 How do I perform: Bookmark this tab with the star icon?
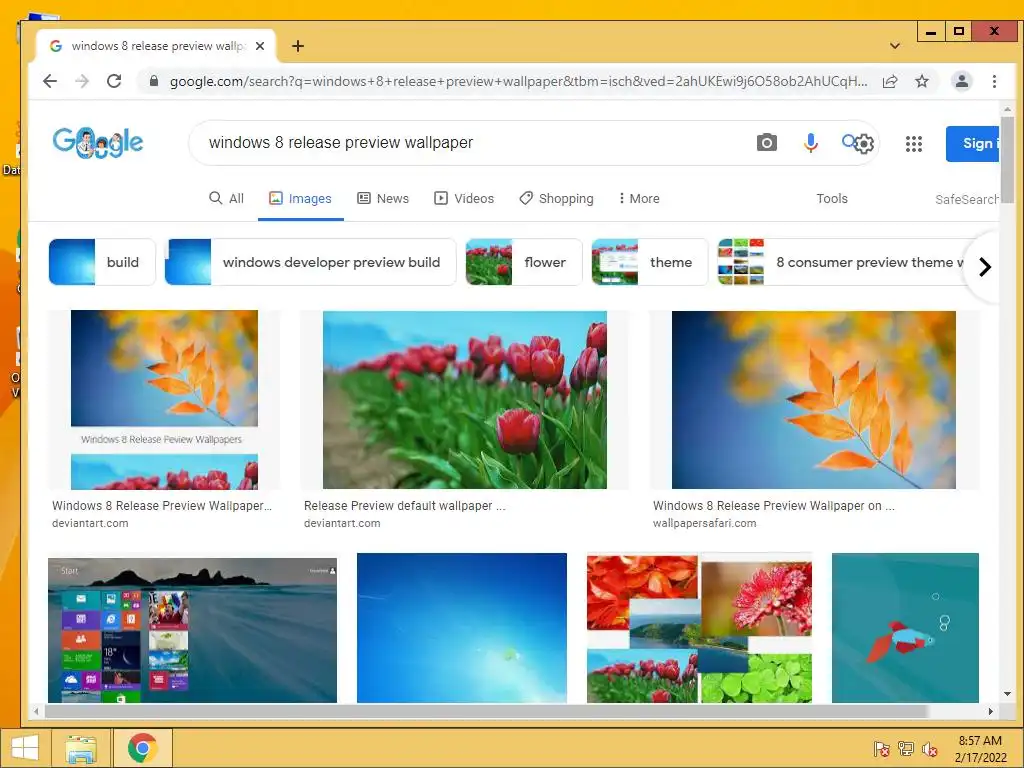tap(921, 81)
